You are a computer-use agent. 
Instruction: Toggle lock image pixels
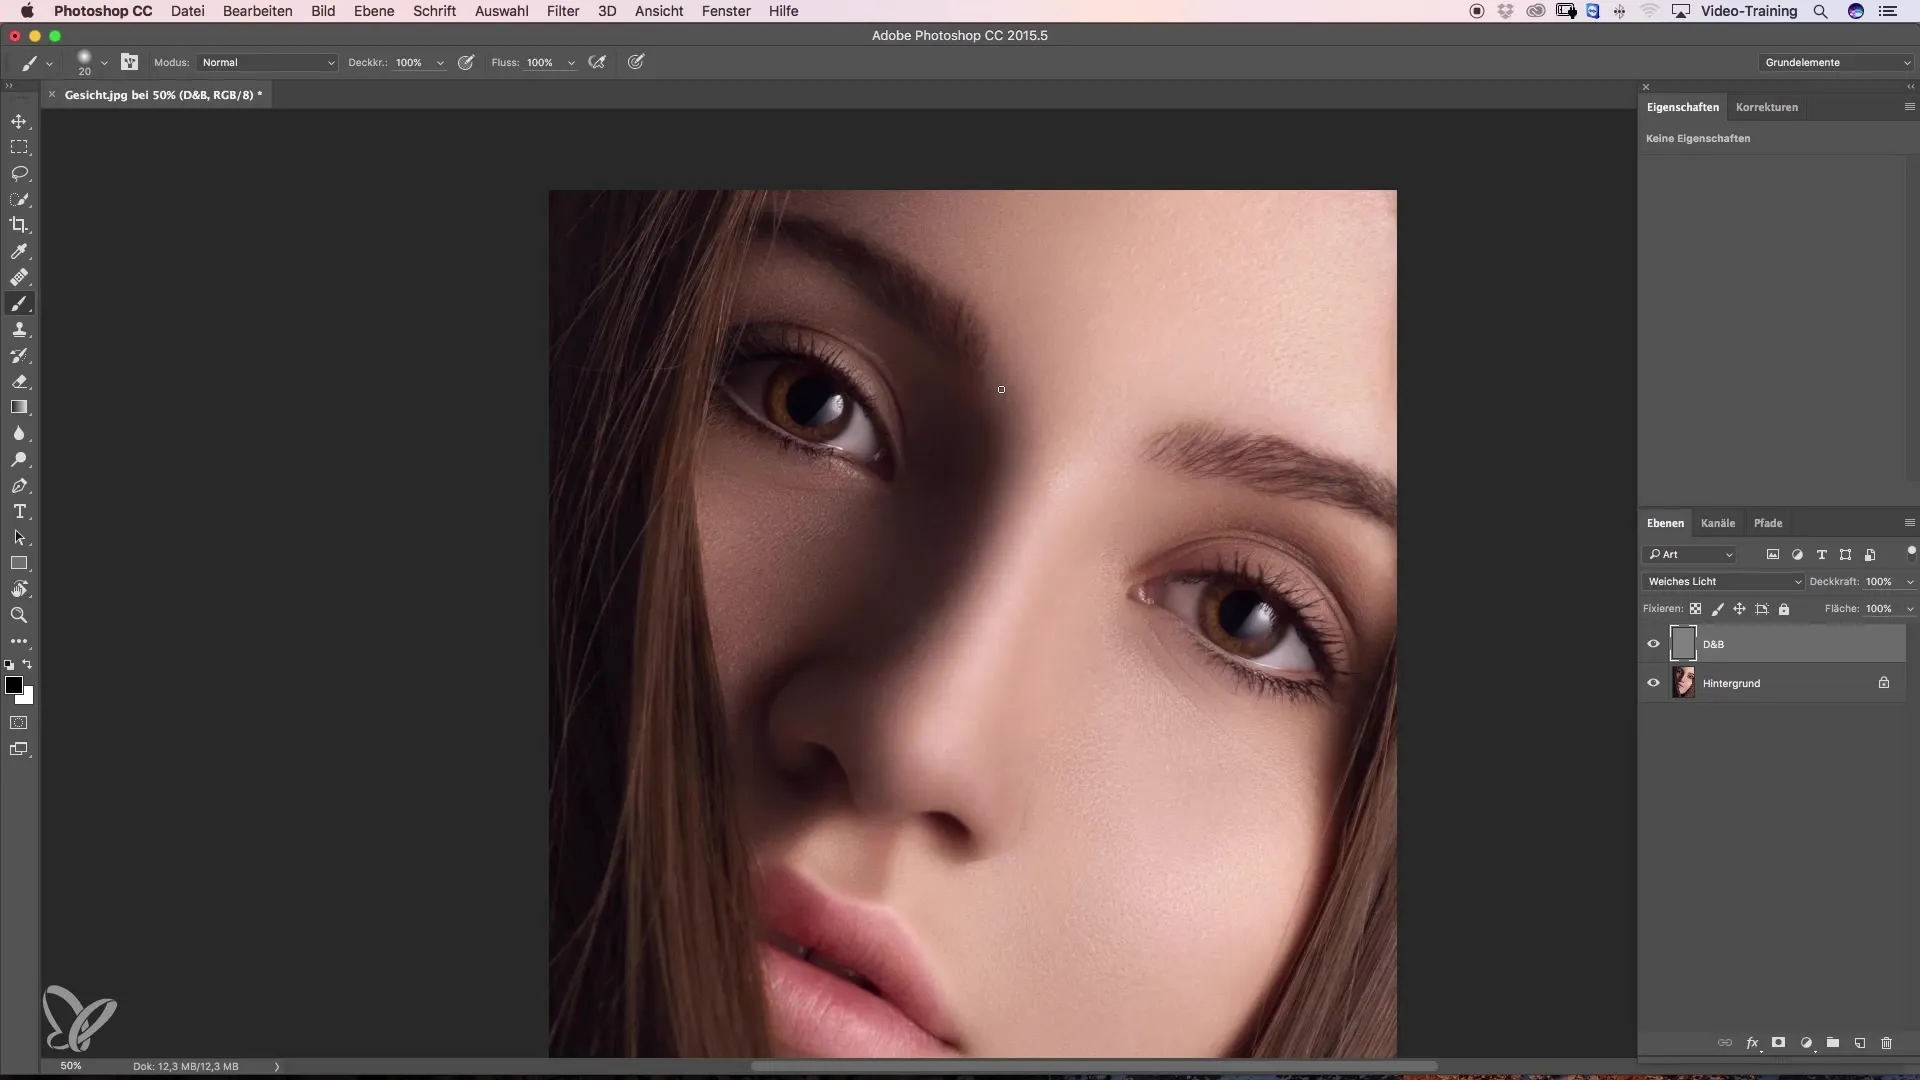pyautogui.click(x=1717, y=608)
